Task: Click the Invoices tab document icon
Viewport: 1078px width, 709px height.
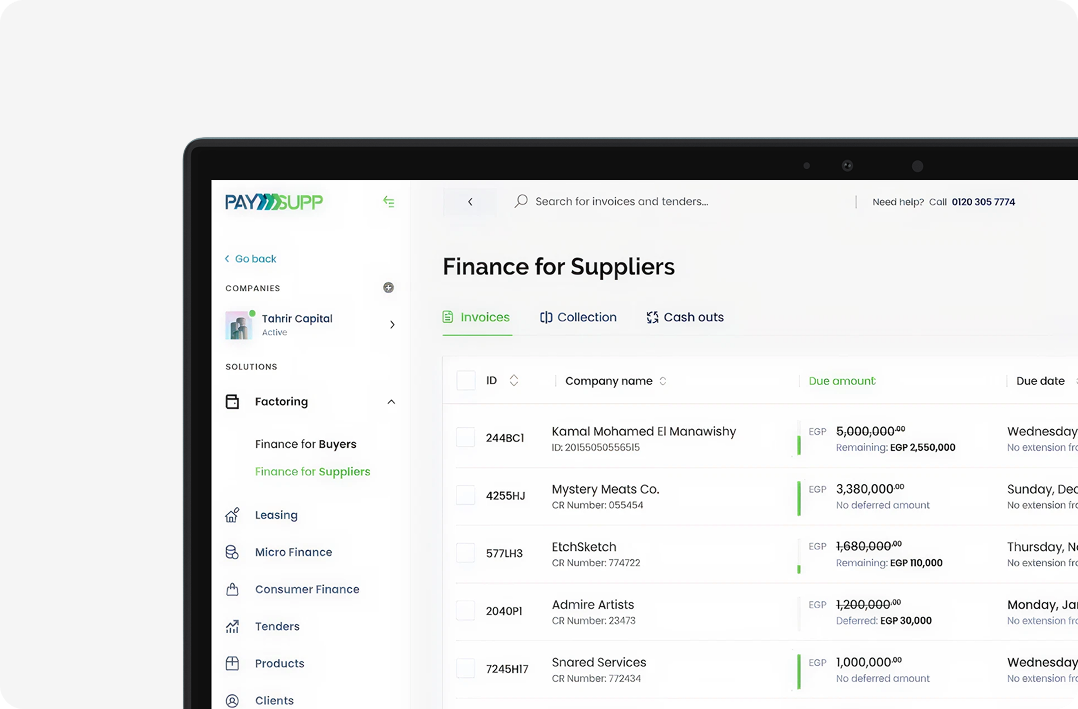Action: click(x=448, y=317)
